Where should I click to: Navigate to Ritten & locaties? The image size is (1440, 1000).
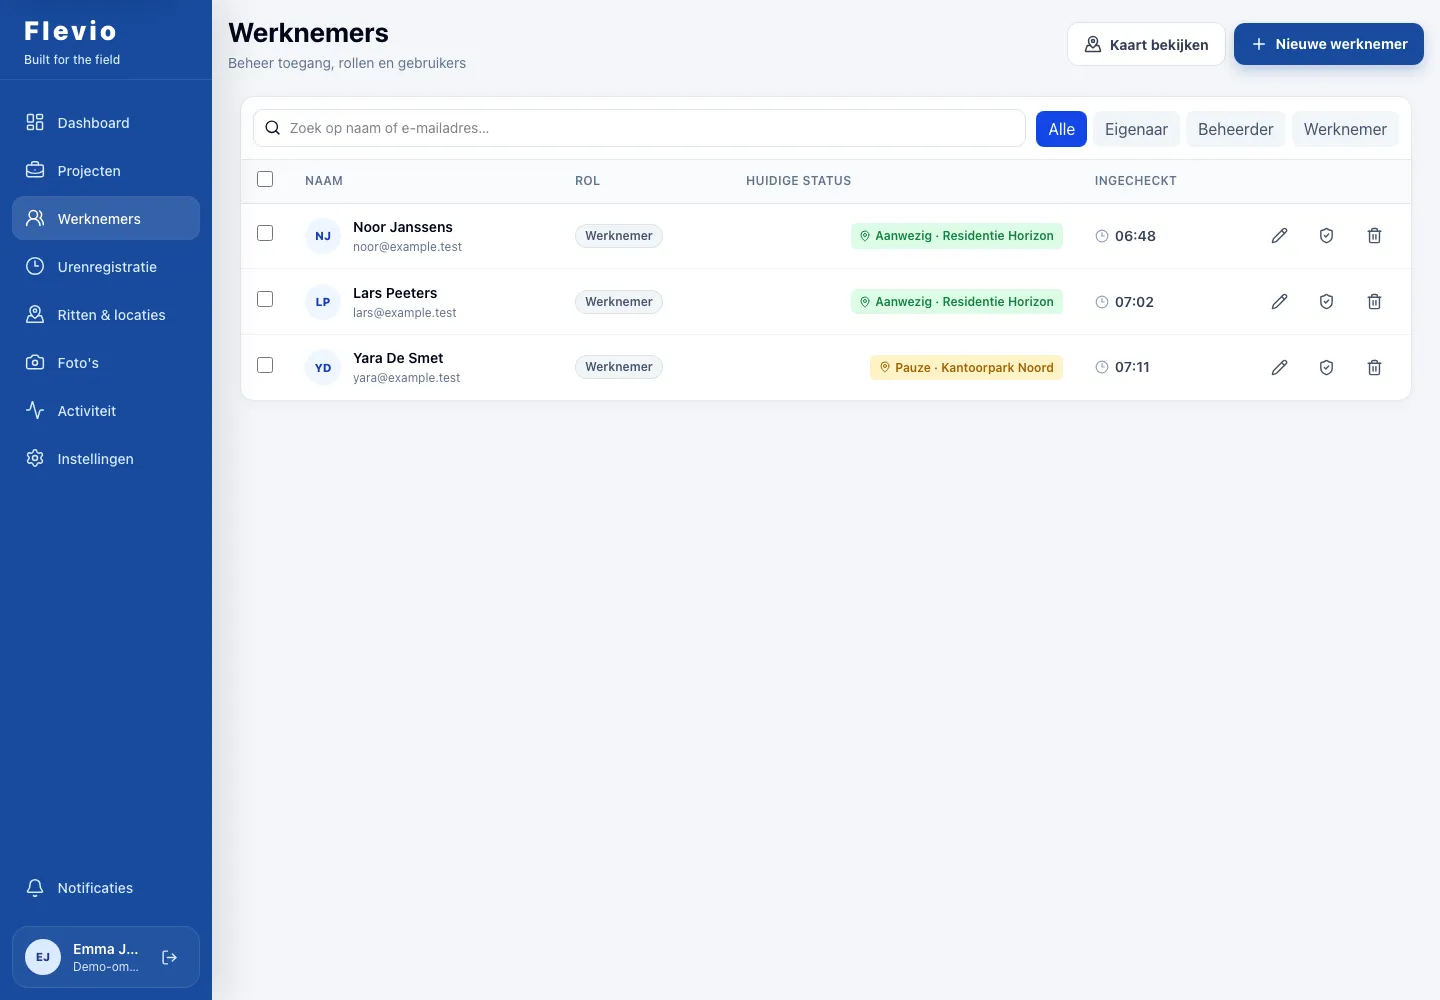(x=106, y=314)
